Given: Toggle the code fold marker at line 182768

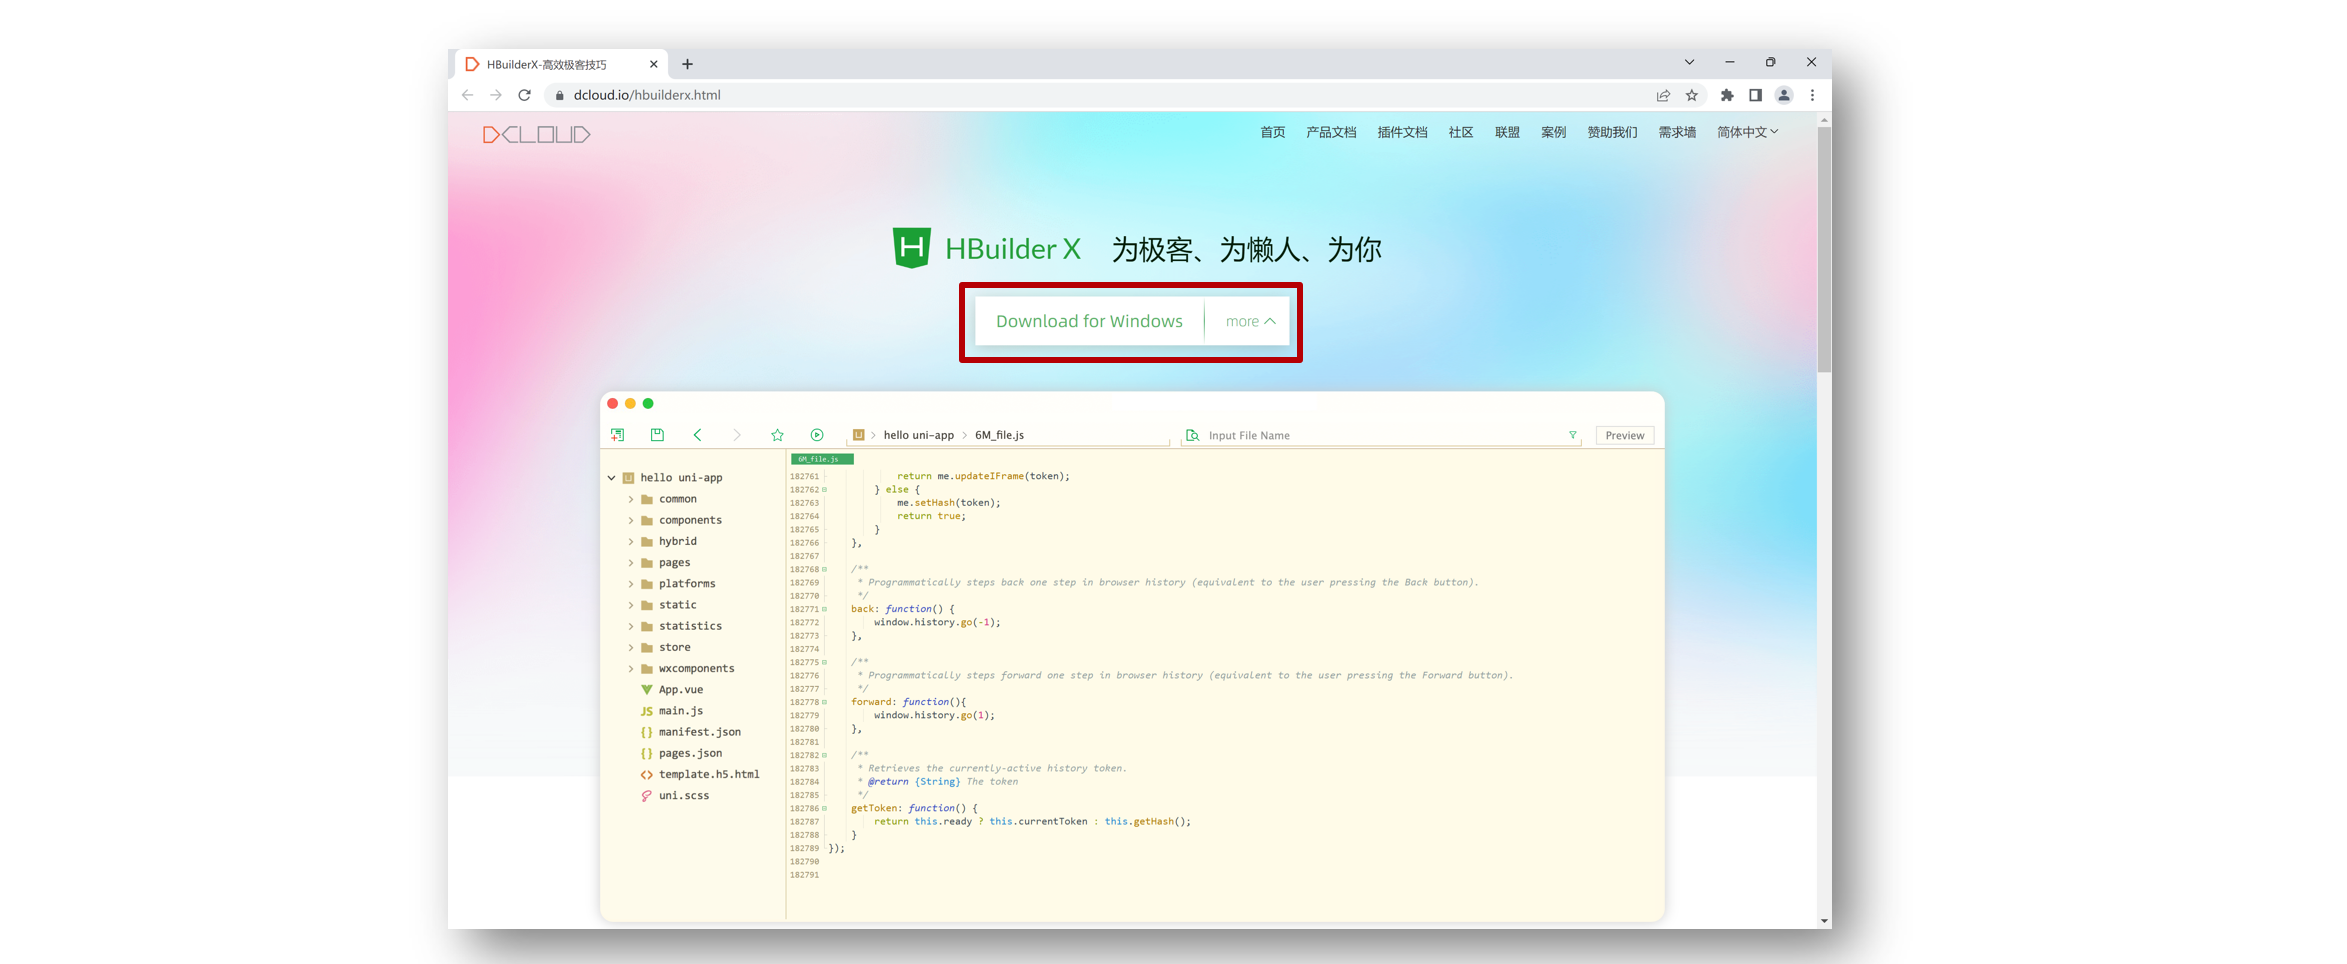Looking at the screenshot, I should [822, 568].
